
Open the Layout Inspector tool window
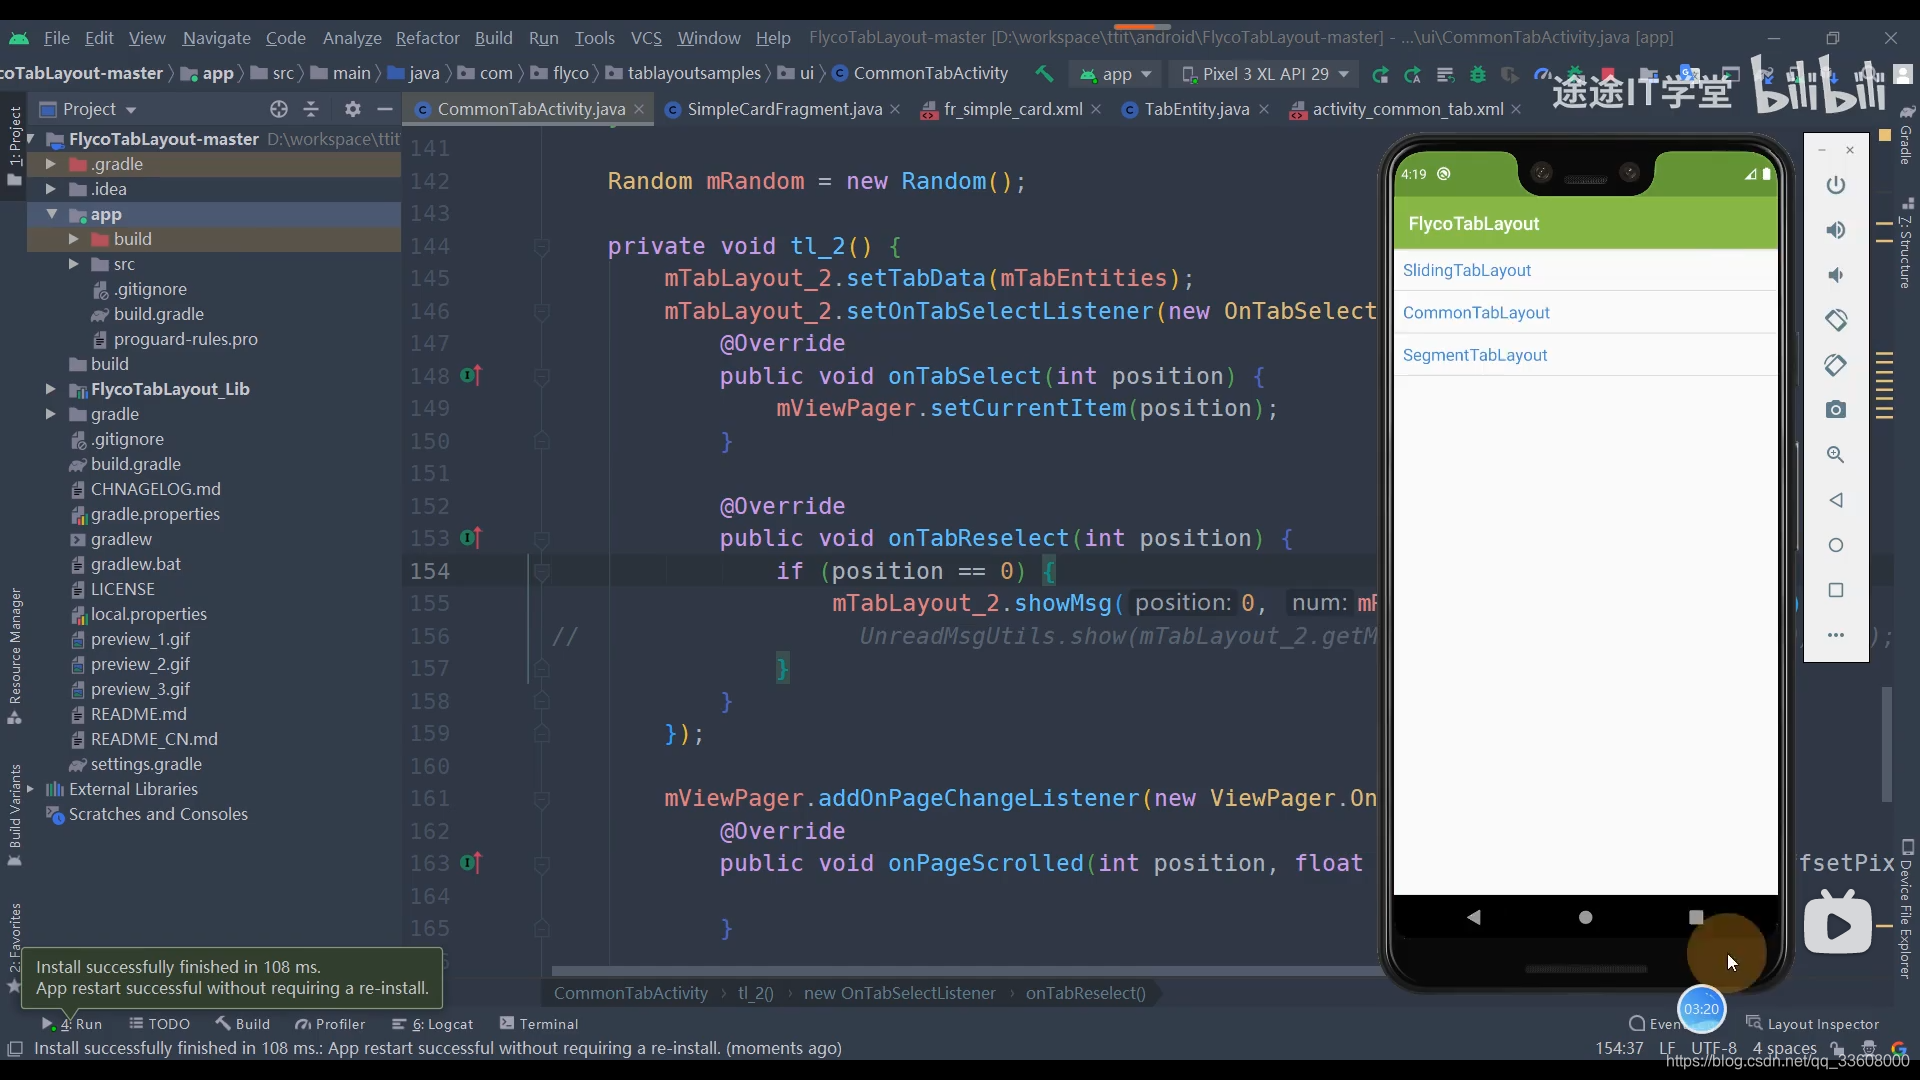coord(1812,1024)
